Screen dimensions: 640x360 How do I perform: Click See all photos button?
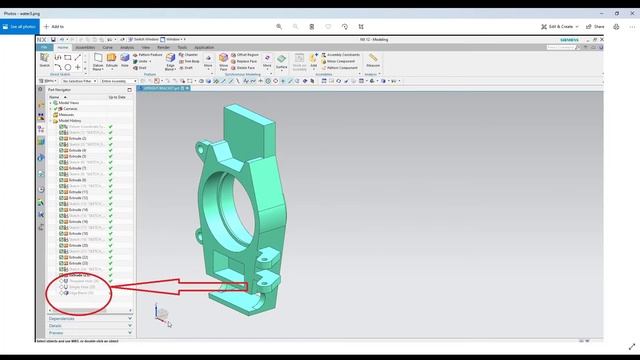coord(20,27)
